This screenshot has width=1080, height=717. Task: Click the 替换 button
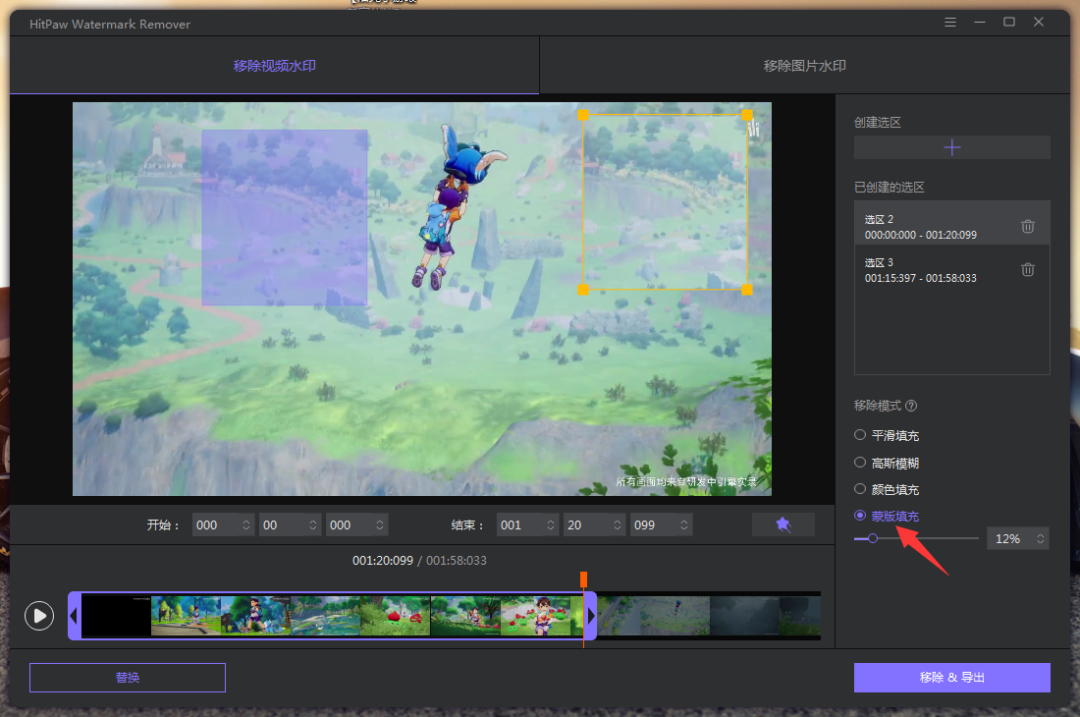click(127, 678)
